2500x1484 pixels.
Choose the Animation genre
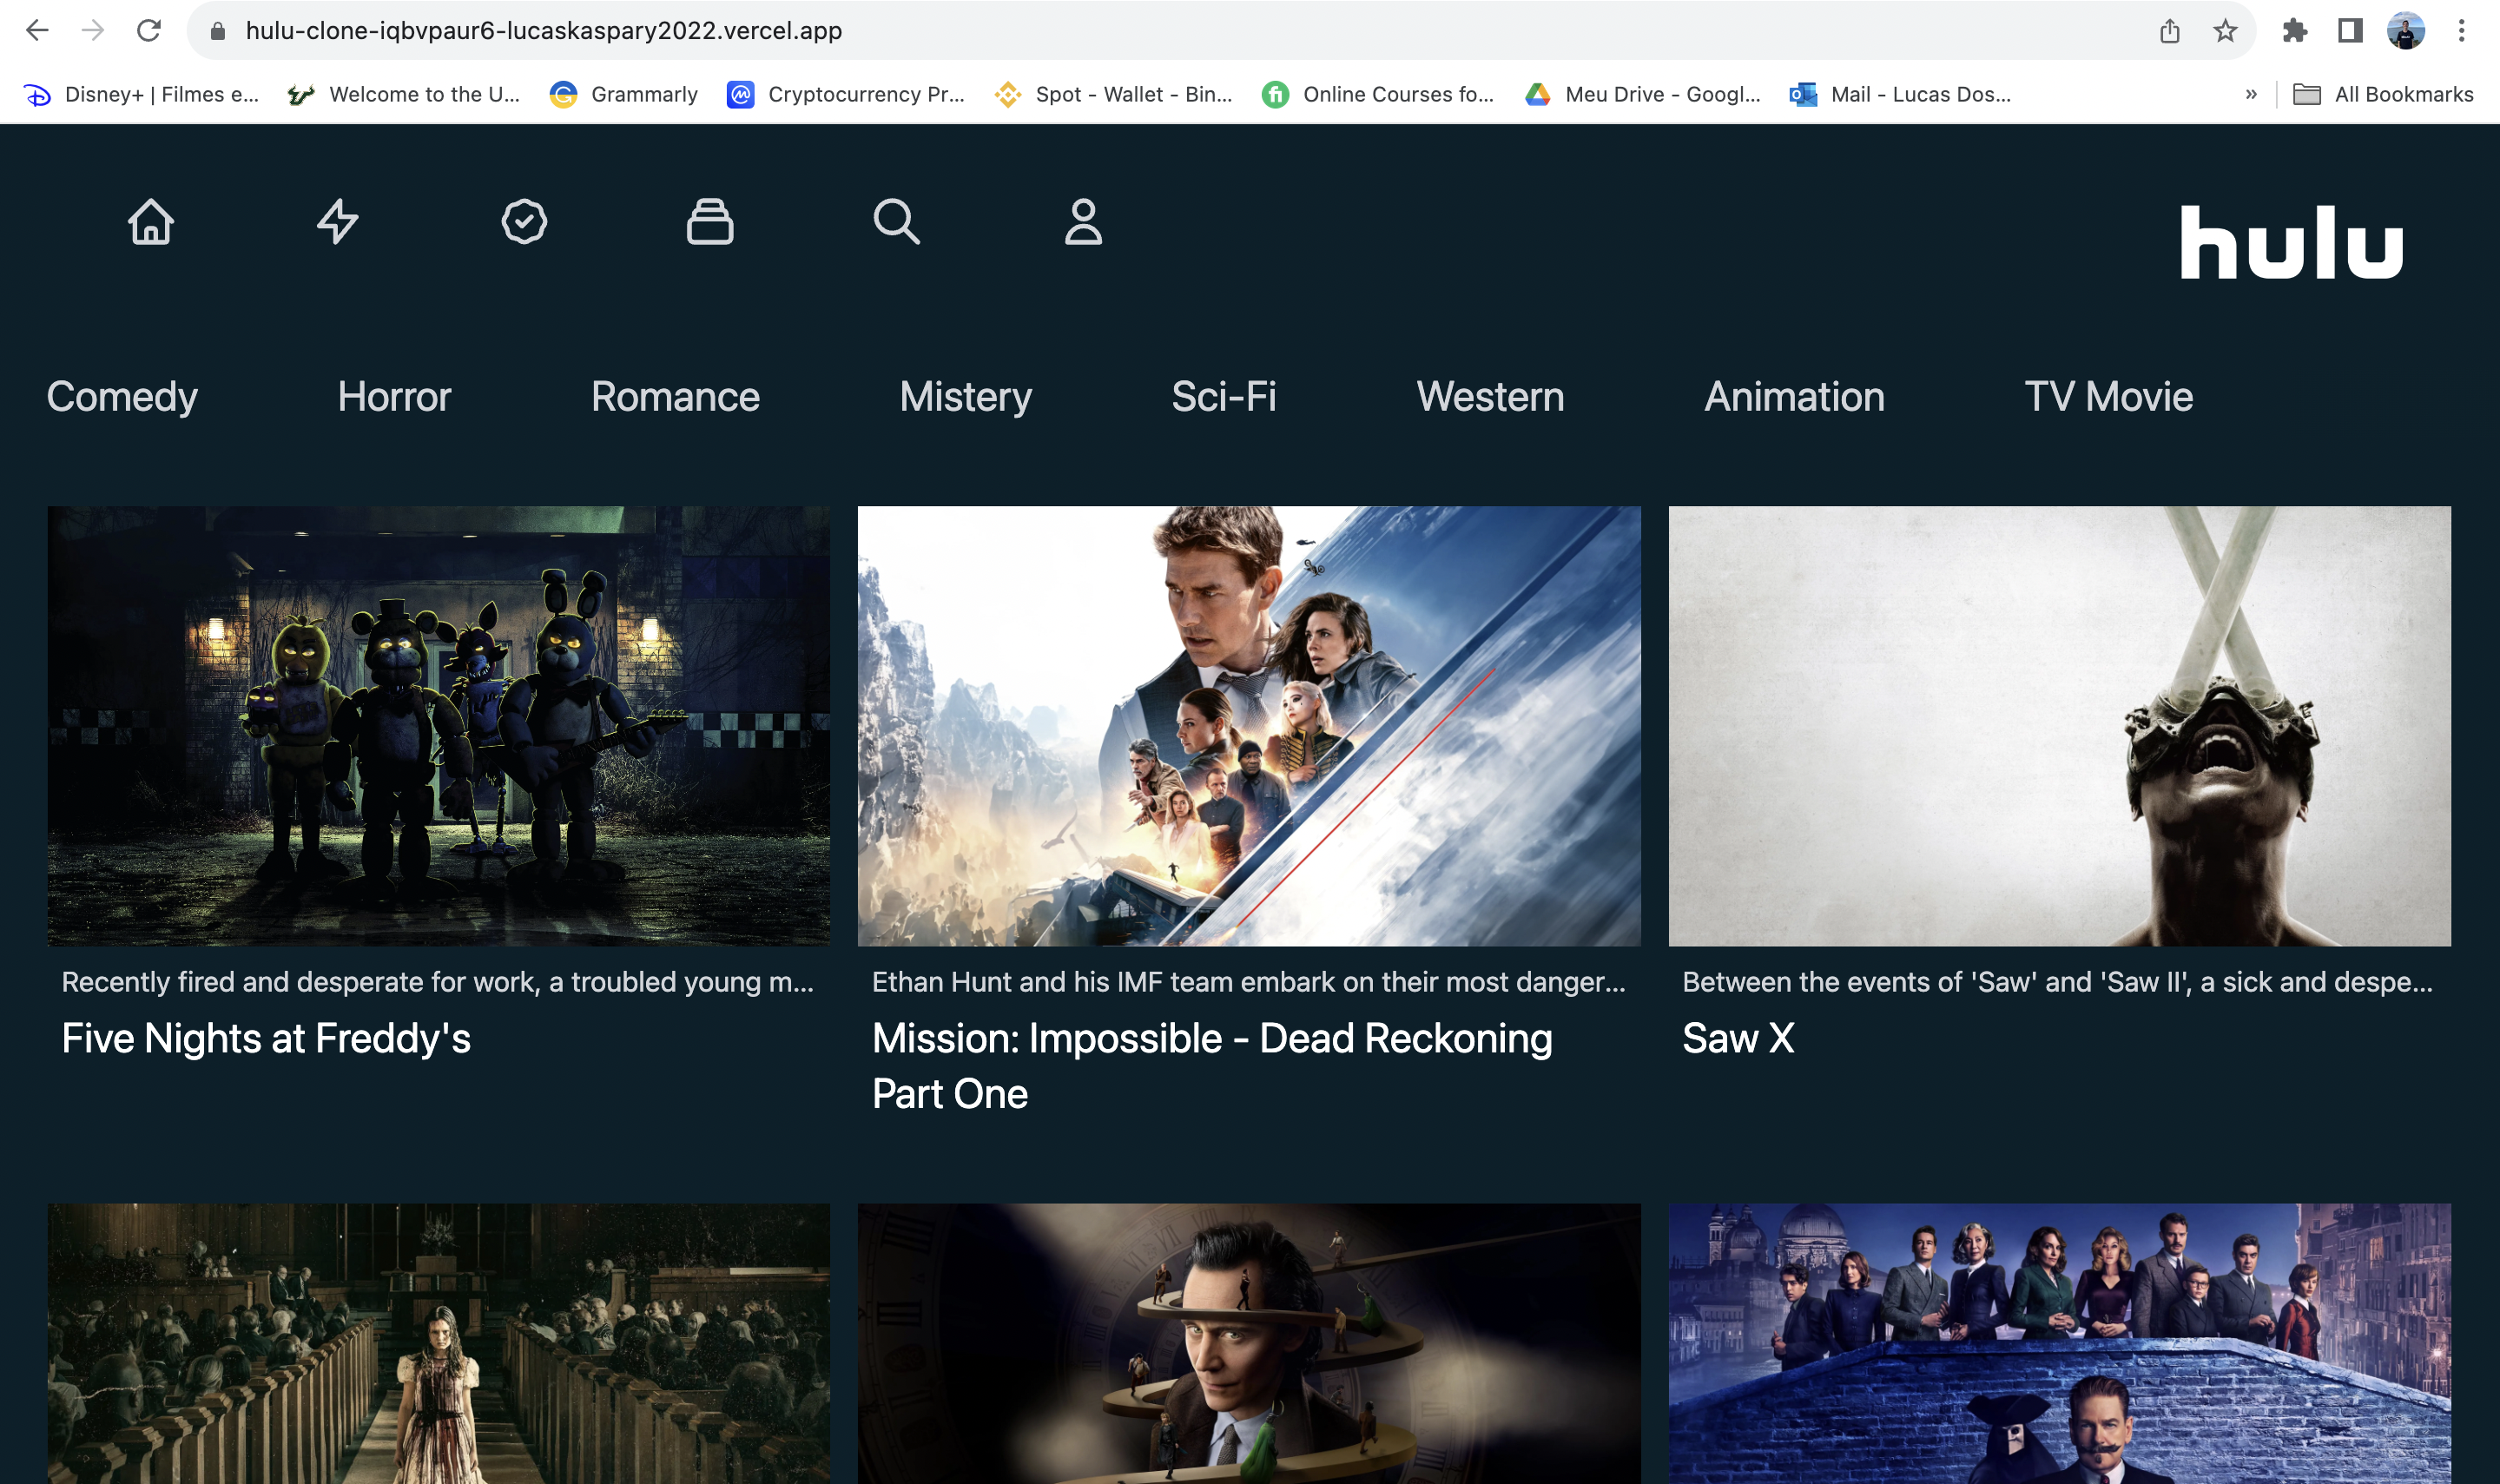click(1794, 397)
